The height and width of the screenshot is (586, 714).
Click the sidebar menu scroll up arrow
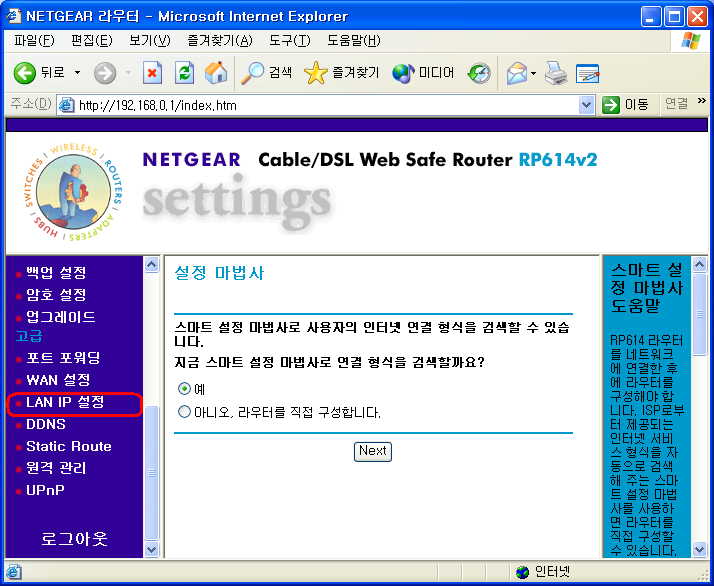[x=151, y=265]
